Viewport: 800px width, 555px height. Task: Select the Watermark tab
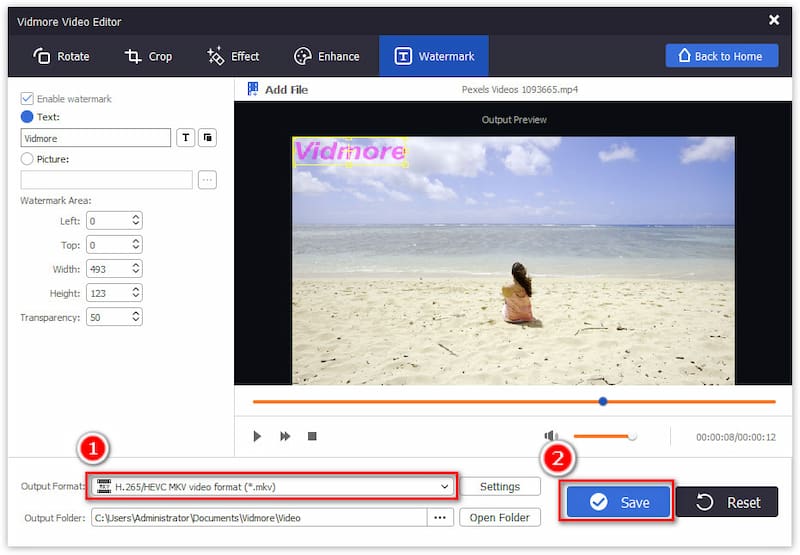pyautogui.click(x=434, y=56)
